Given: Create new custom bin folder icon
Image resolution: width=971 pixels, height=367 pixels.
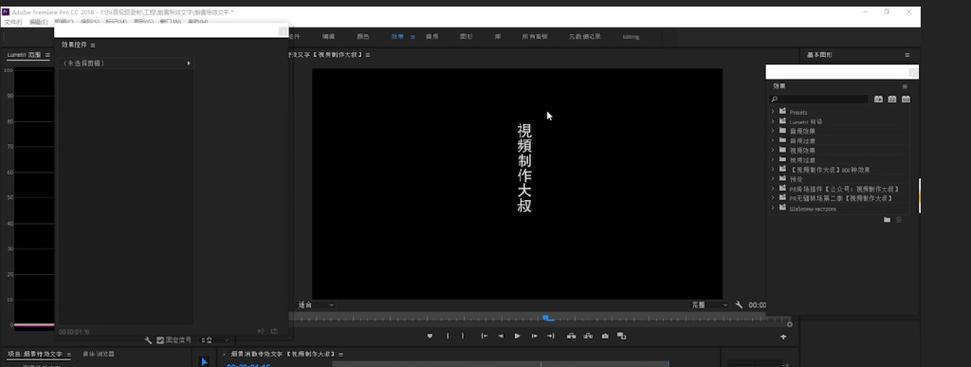Looking at the screenshot, I should (x=887, y=220).
